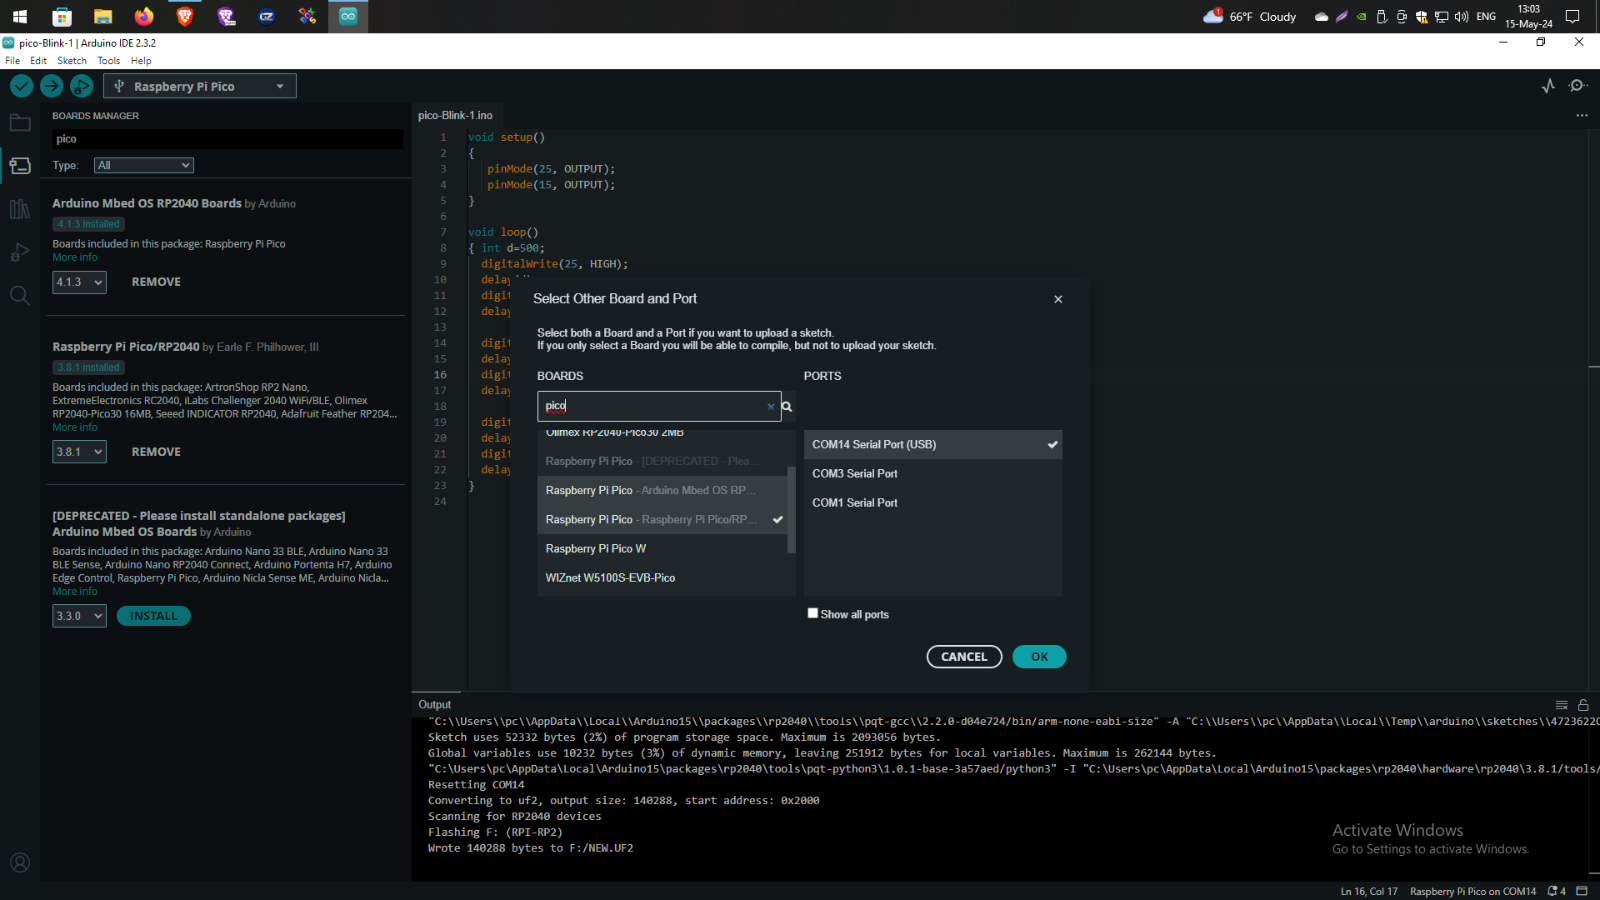Click the search magnifier in the boards filter box

787,406
